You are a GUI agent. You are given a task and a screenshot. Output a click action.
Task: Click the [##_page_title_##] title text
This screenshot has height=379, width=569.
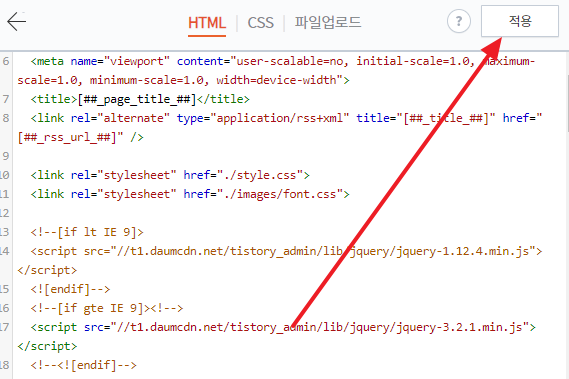click(x=137, y=99)
